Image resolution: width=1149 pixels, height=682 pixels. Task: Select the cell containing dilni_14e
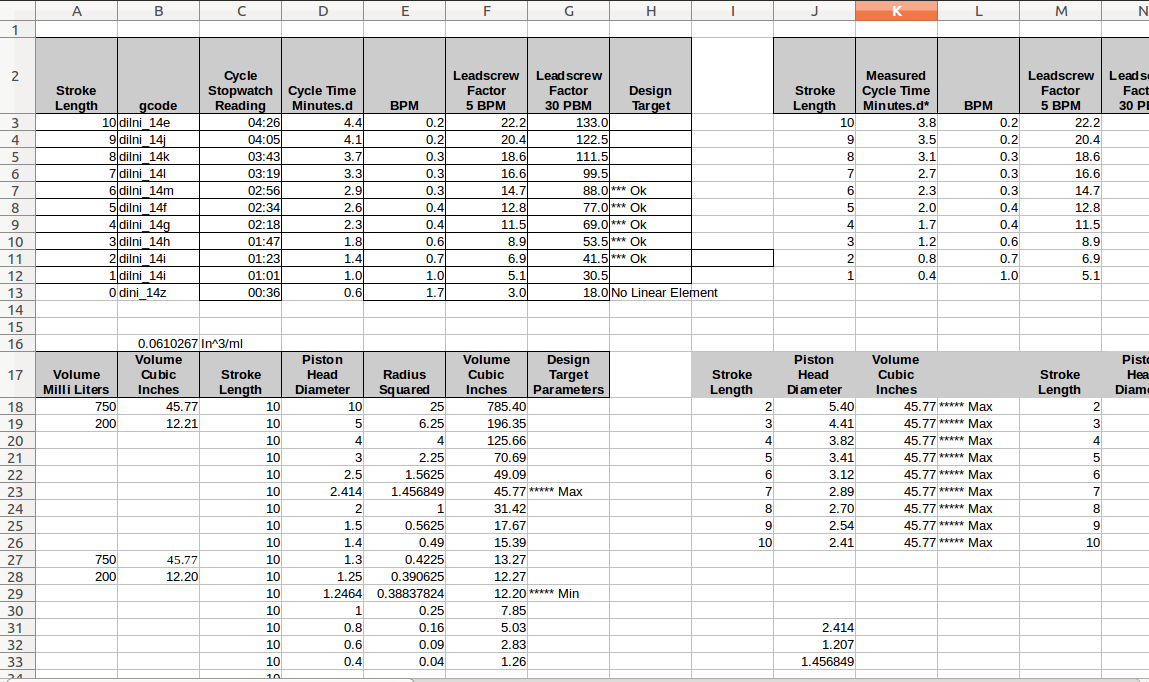158,123
